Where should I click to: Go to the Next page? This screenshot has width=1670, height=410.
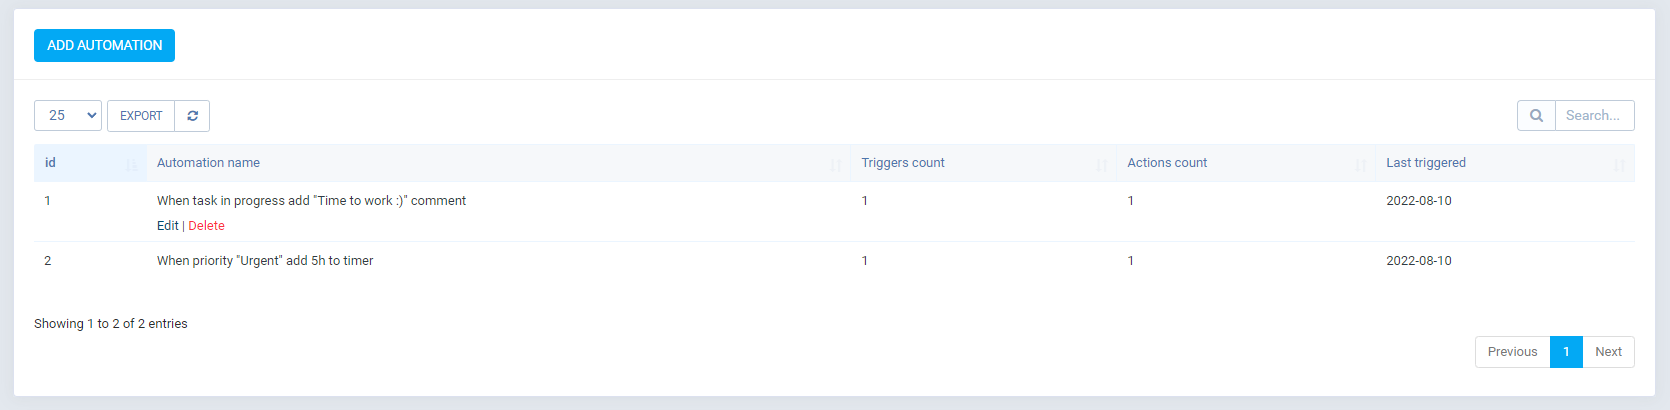(1608, 352)
